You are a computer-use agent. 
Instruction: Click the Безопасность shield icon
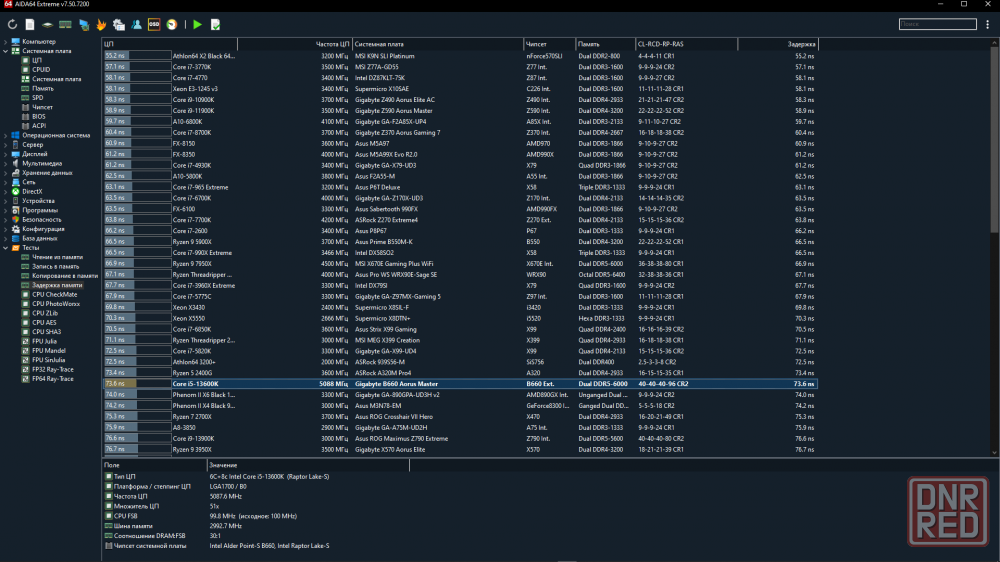[16, 219]
